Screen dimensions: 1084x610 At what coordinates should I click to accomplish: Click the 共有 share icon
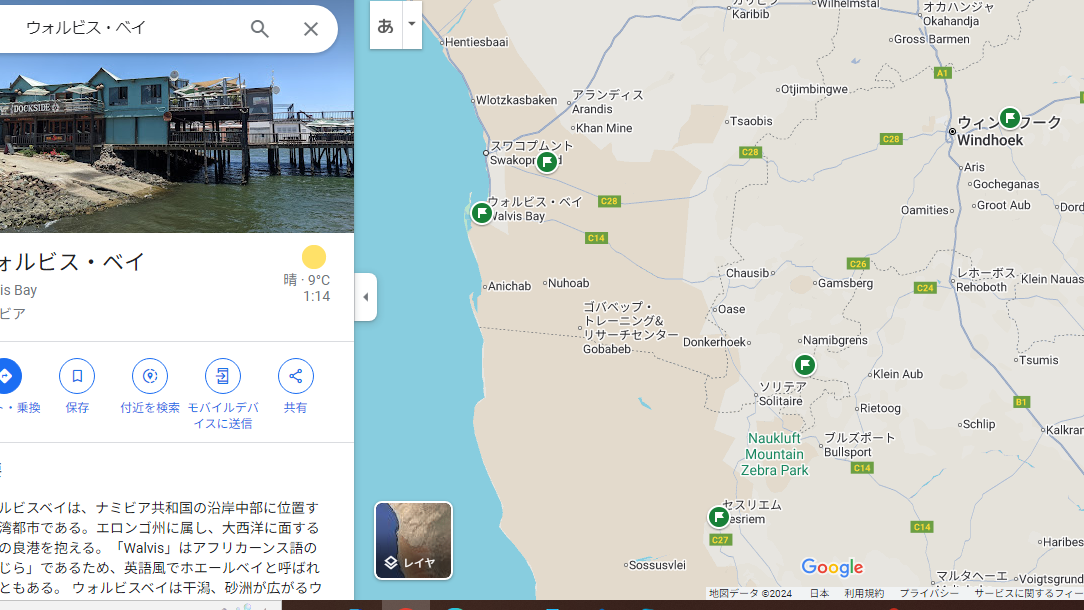pyautogui.click(x=295, y=376)
